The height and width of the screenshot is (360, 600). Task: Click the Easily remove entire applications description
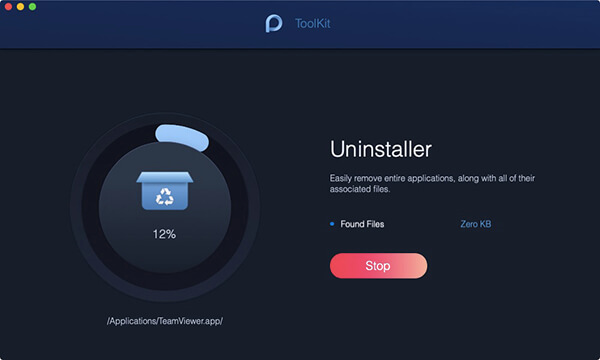pyautogui.click(x=432, y=183)
